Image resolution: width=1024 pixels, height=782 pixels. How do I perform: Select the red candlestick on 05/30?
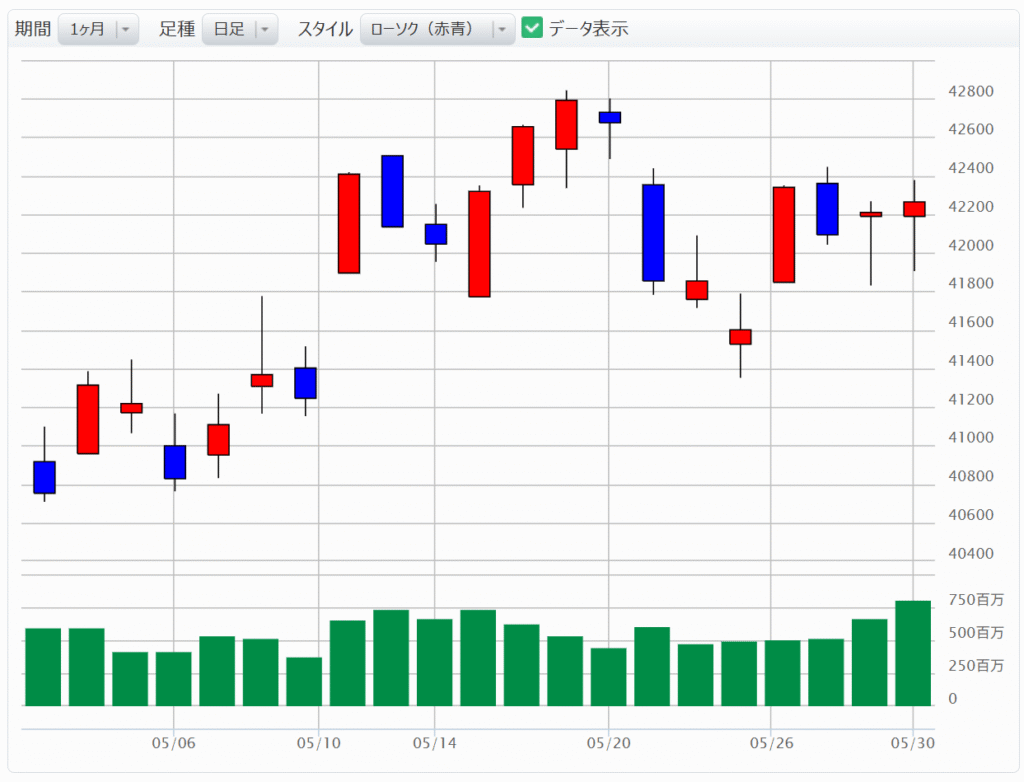pyautogui.click(x=914, y=209)
